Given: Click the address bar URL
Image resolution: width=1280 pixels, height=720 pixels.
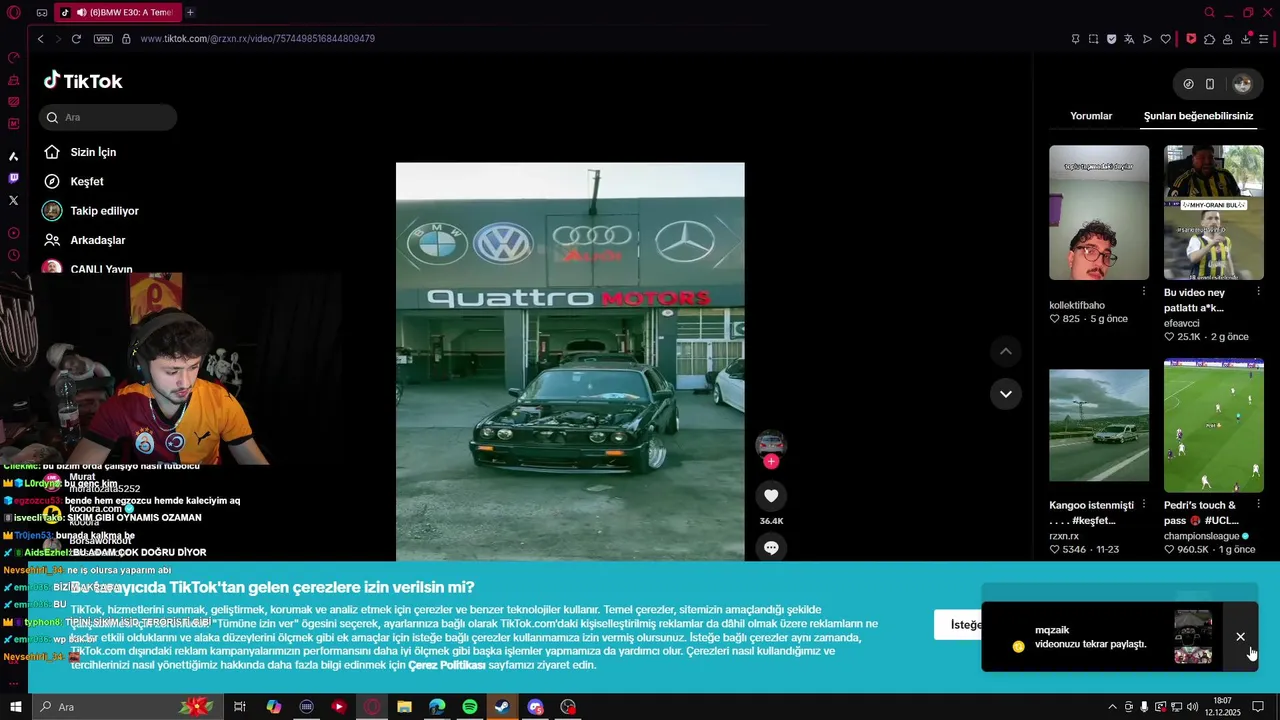Looking at the screenshot, I should point(258,39).
